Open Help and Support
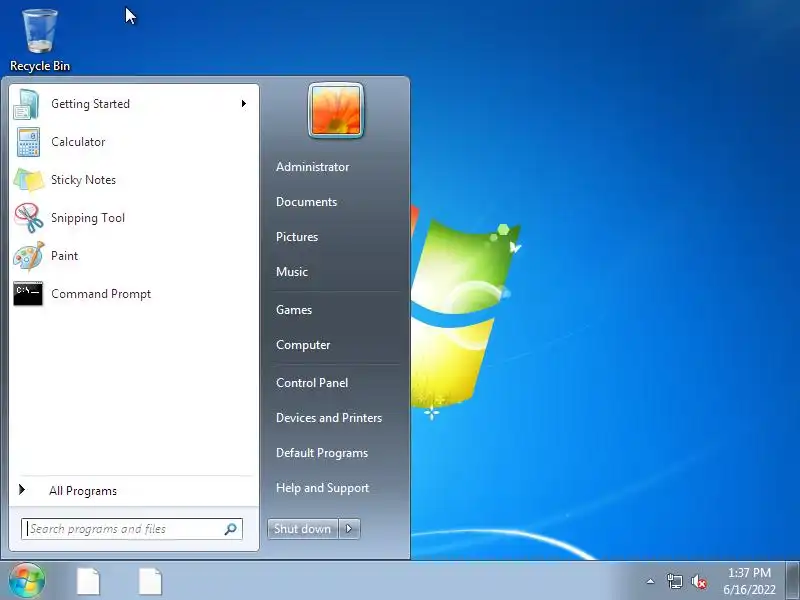The height and width of the screenshot is (600, 800). tap(322, 488)
